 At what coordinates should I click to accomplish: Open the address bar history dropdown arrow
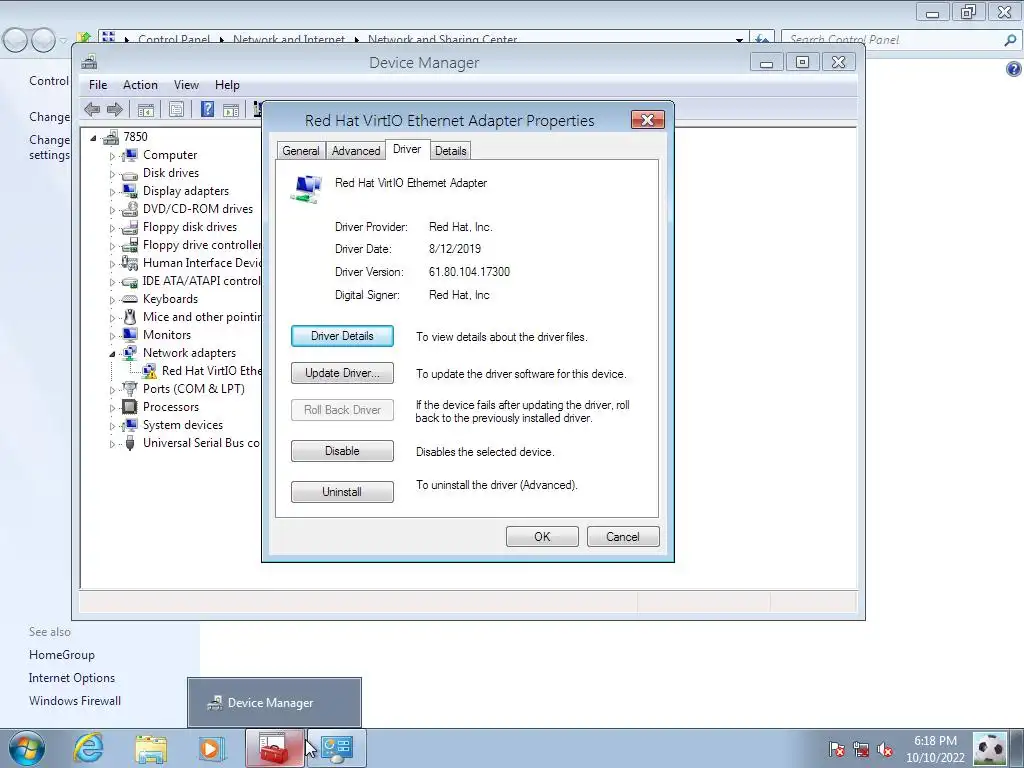pyautogui.click(x=739, y=39)
